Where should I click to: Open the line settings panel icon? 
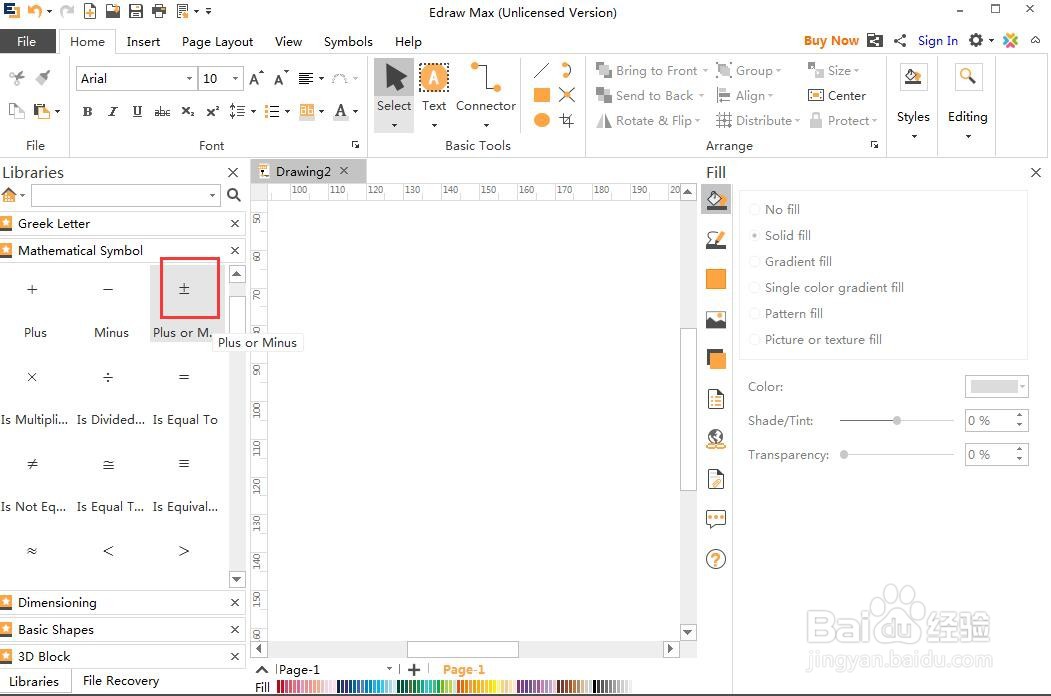[716, 239]
